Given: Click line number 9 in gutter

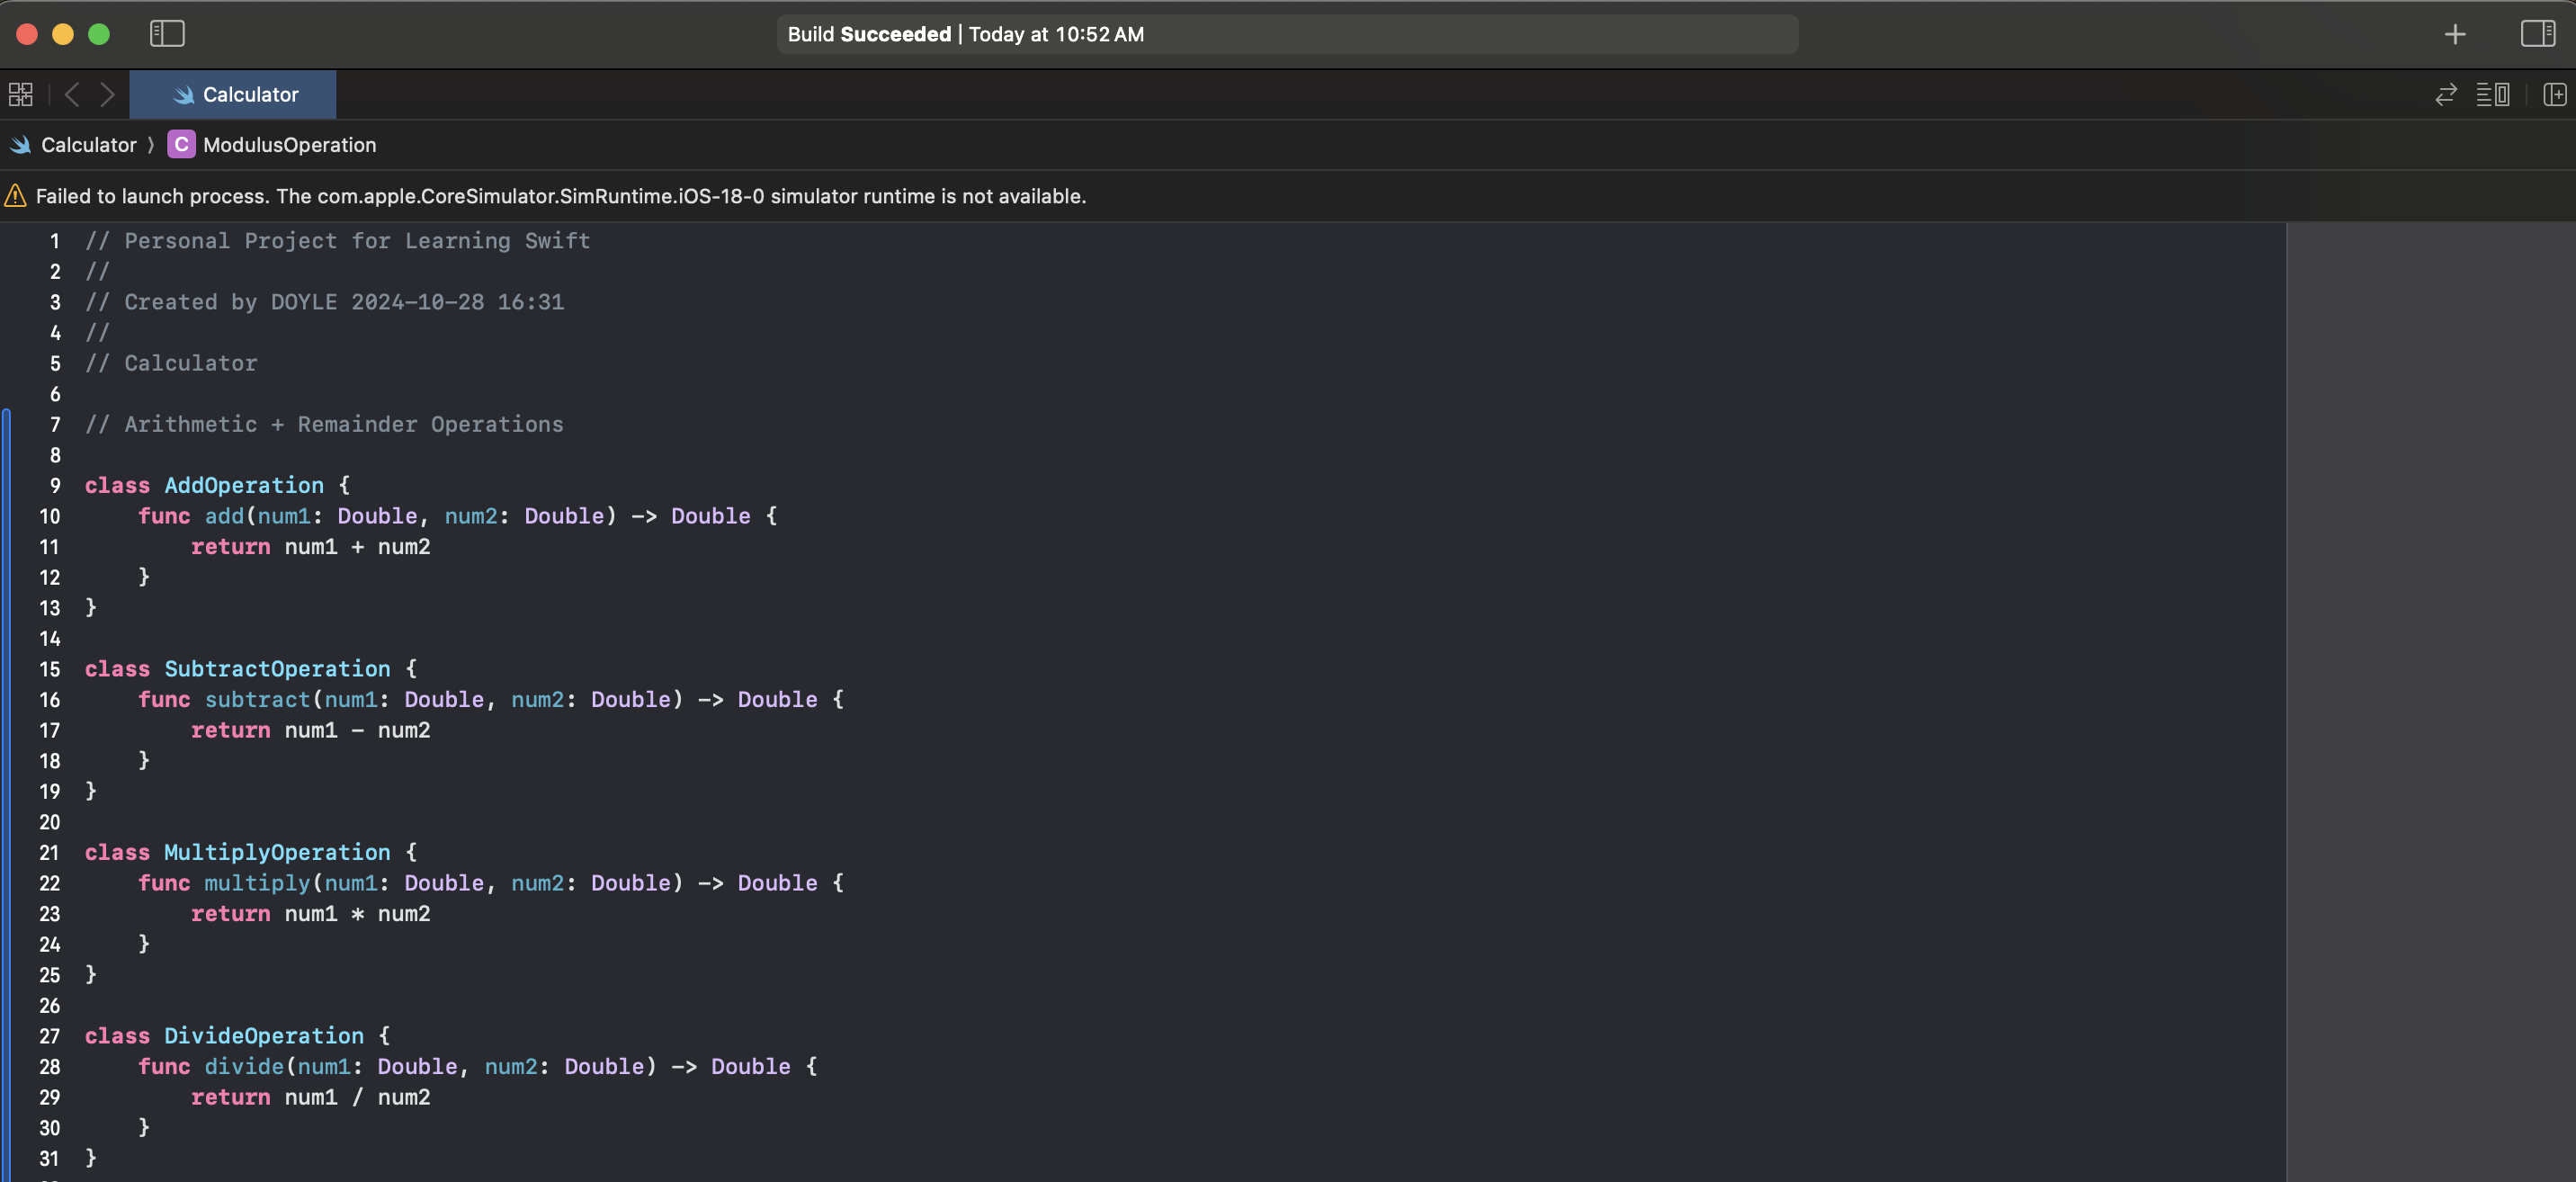Looking at the screenshot, I should pos(55,486).
